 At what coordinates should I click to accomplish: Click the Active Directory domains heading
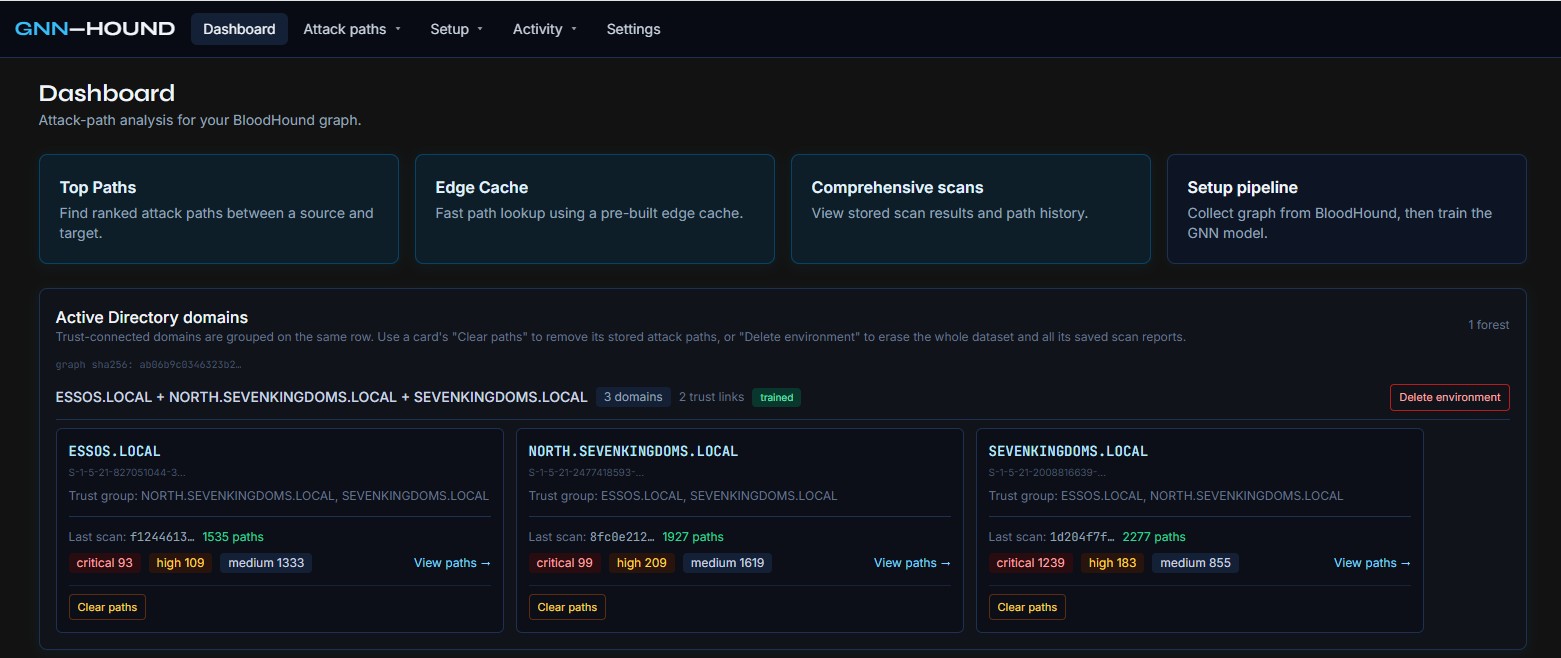pyautogui.click(x=152, y=317)
